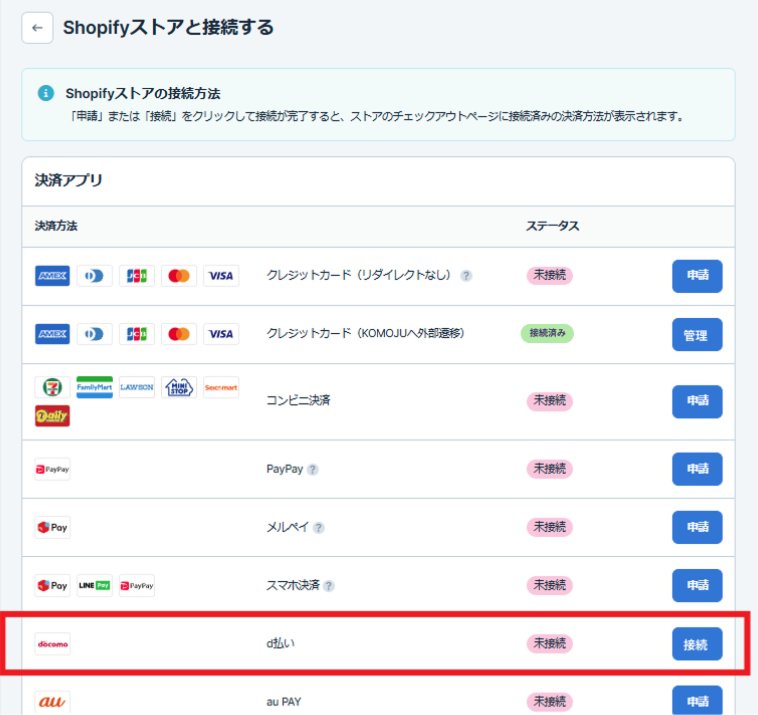
Task: Click the au logo in au PAY row
Action: click(x=52, y=702)
